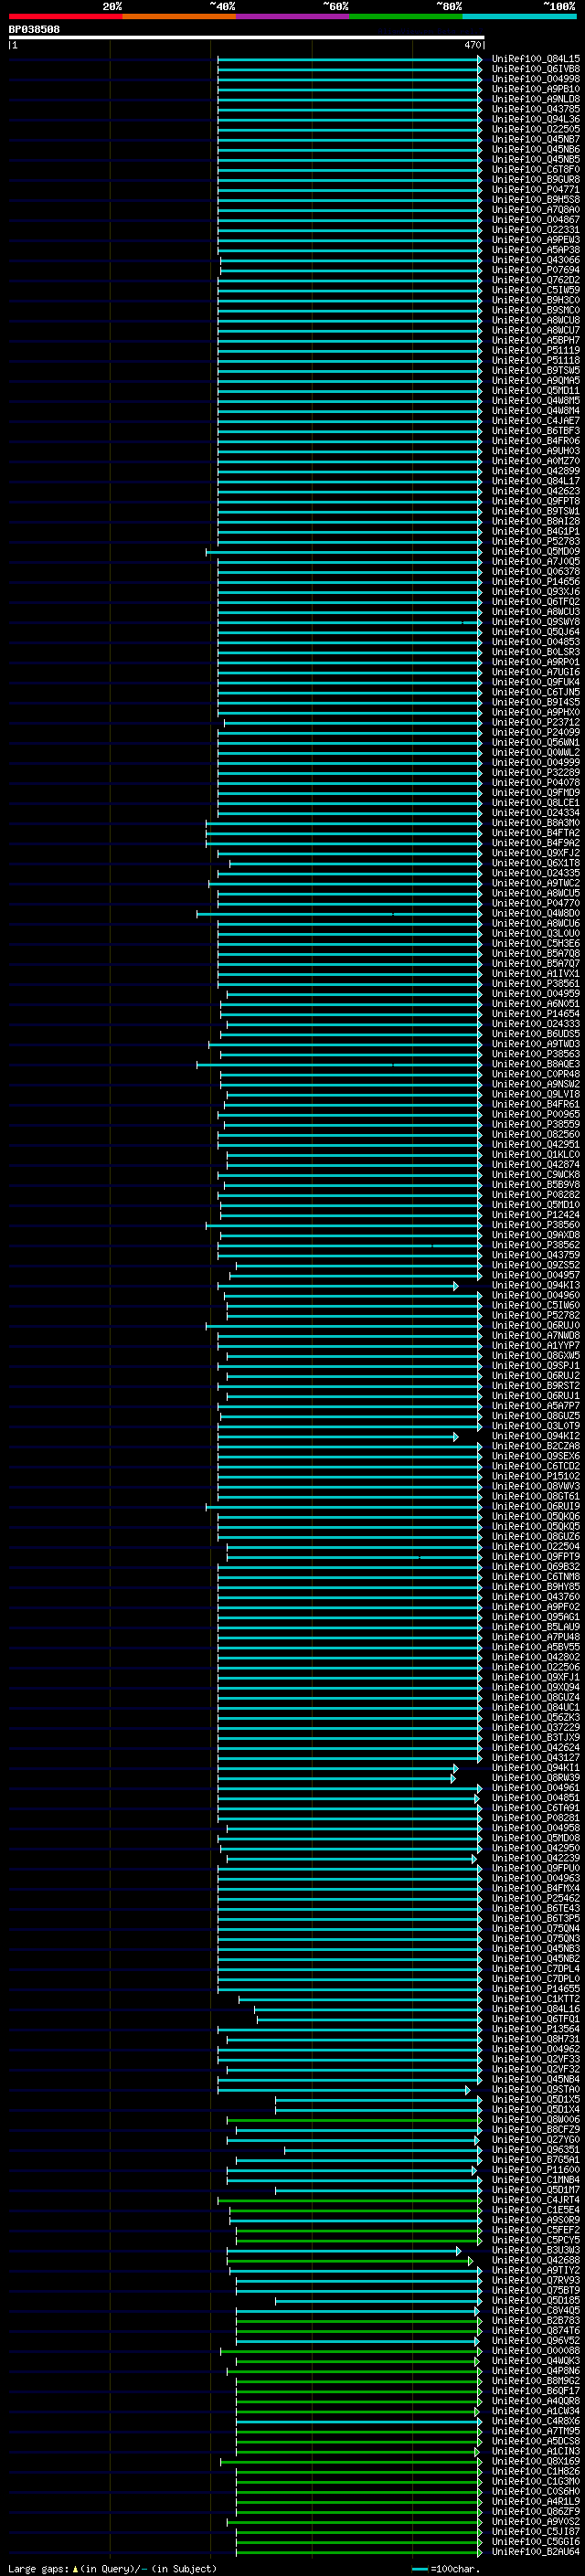The height and width of the screenshot is (2576, 585).
Task: Select hit label UniRef100_Q42688
Action: click(x=536, y=2260)
